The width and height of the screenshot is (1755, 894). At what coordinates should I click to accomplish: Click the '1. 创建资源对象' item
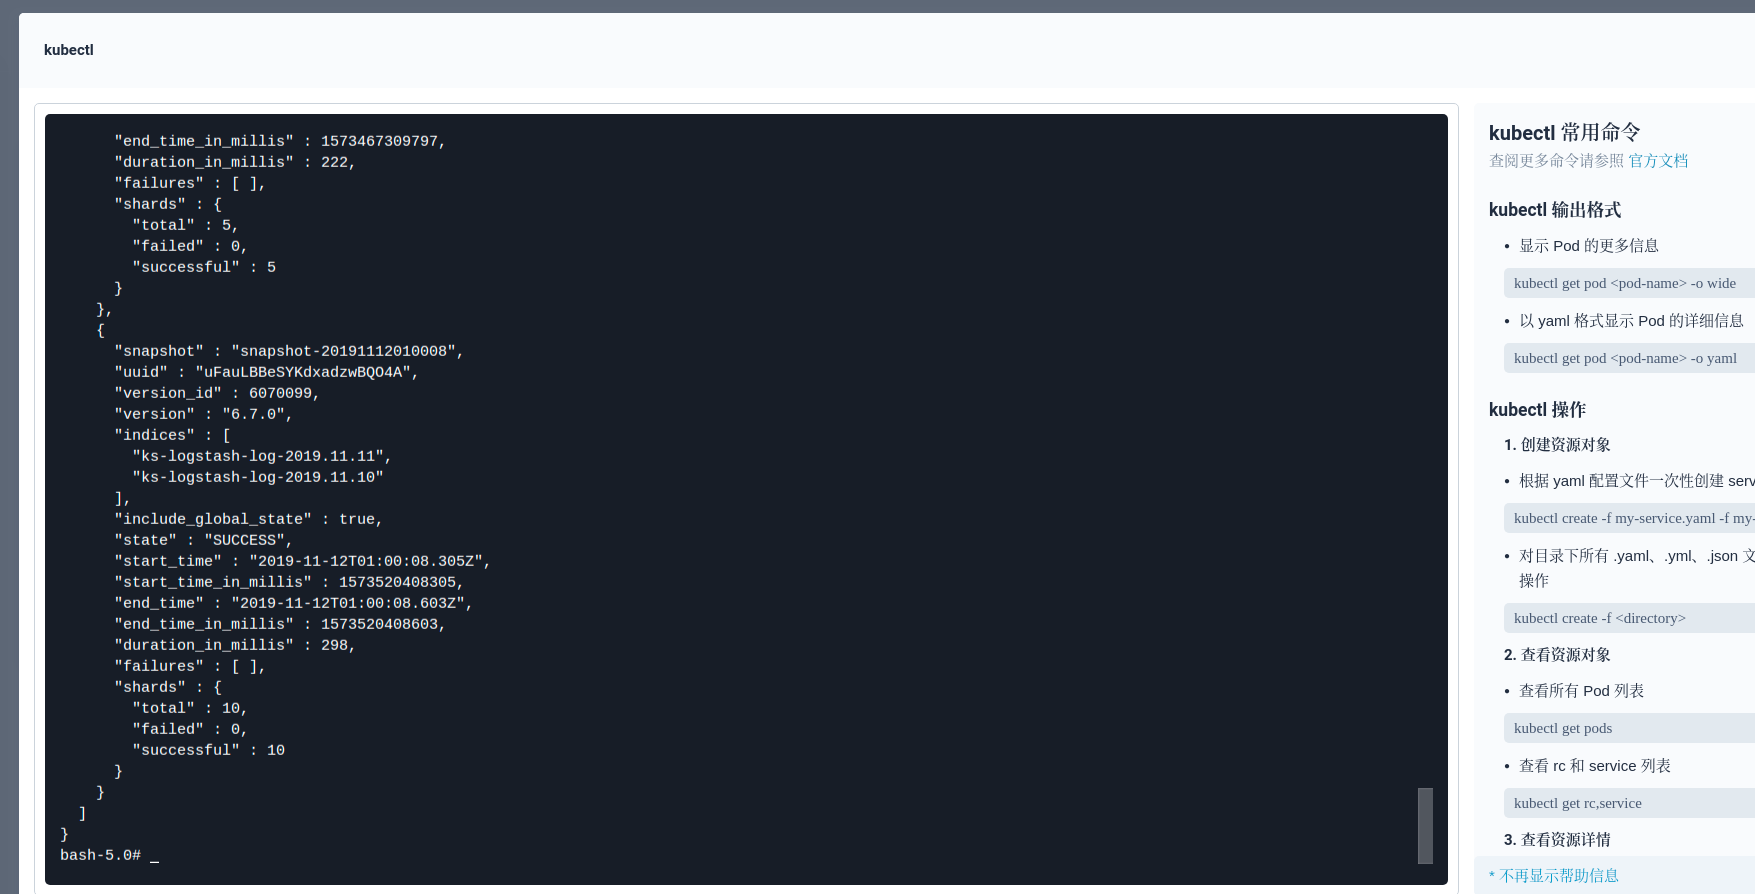[x=1557, y=445]
